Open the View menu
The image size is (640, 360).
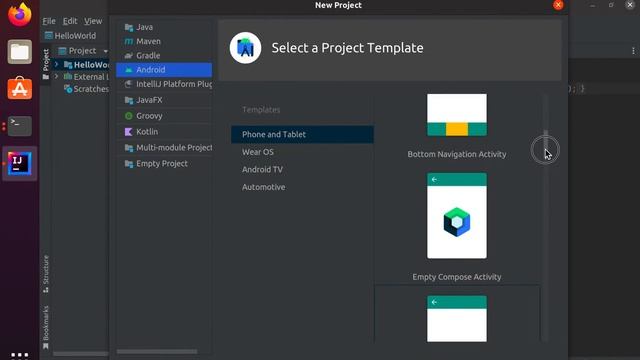tap(93, 21)
